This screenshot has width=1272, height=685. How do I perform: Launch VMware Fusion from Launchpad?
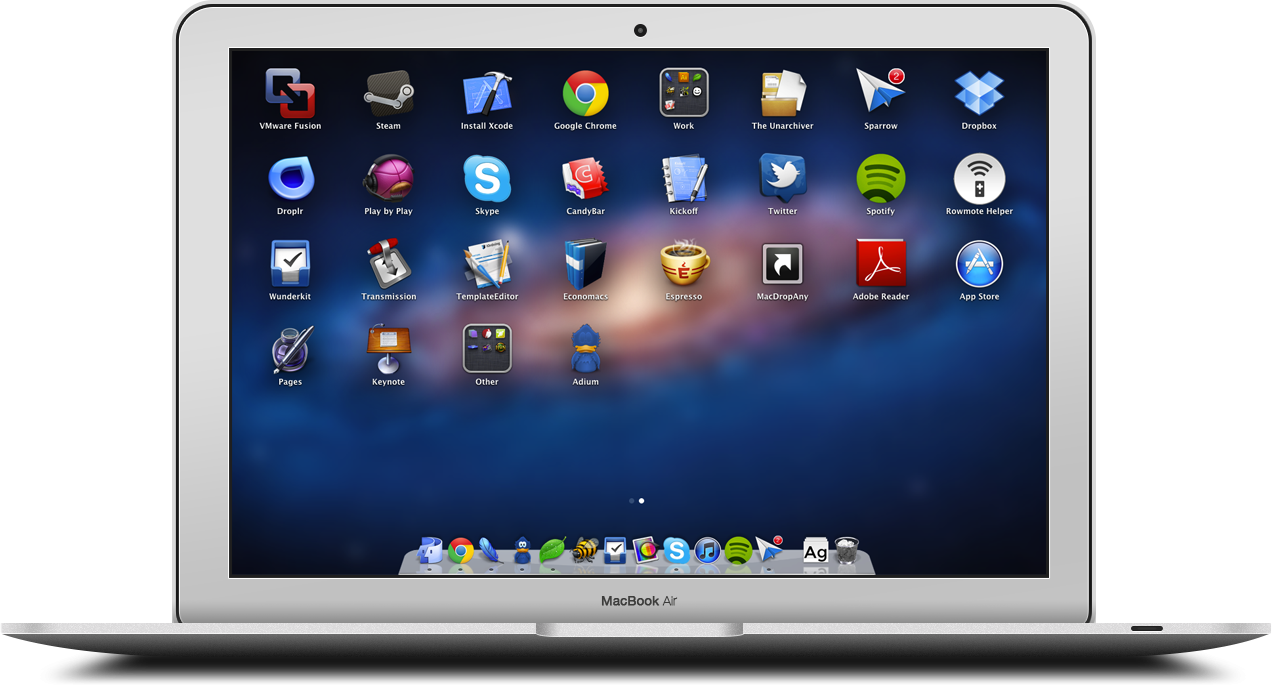(290, 94)
